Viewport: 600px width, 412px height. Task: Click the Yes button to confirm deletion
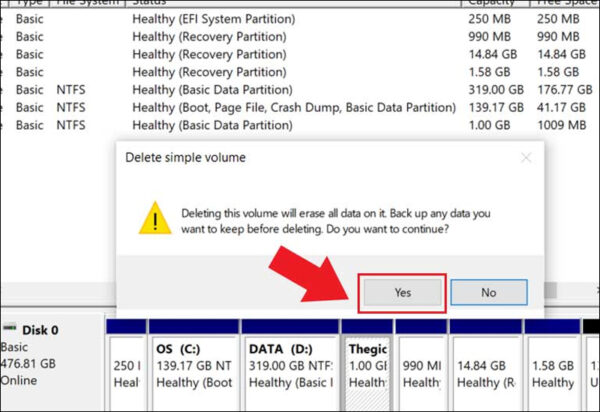click(402, 292)
